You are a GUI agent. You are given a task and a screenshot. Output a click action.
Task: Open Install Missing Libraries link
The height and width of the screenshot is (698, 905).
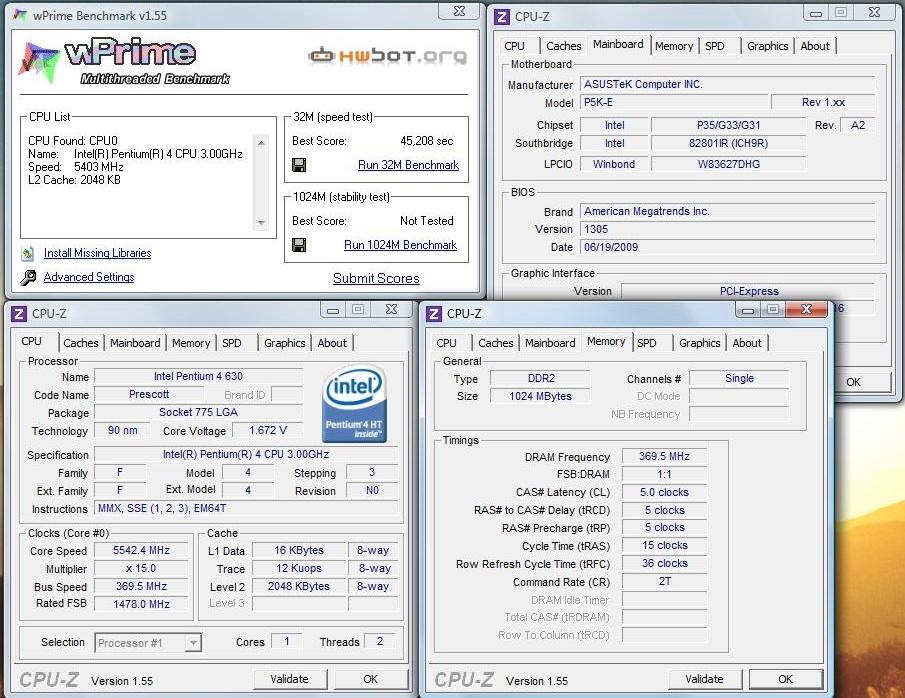point(98,253)
